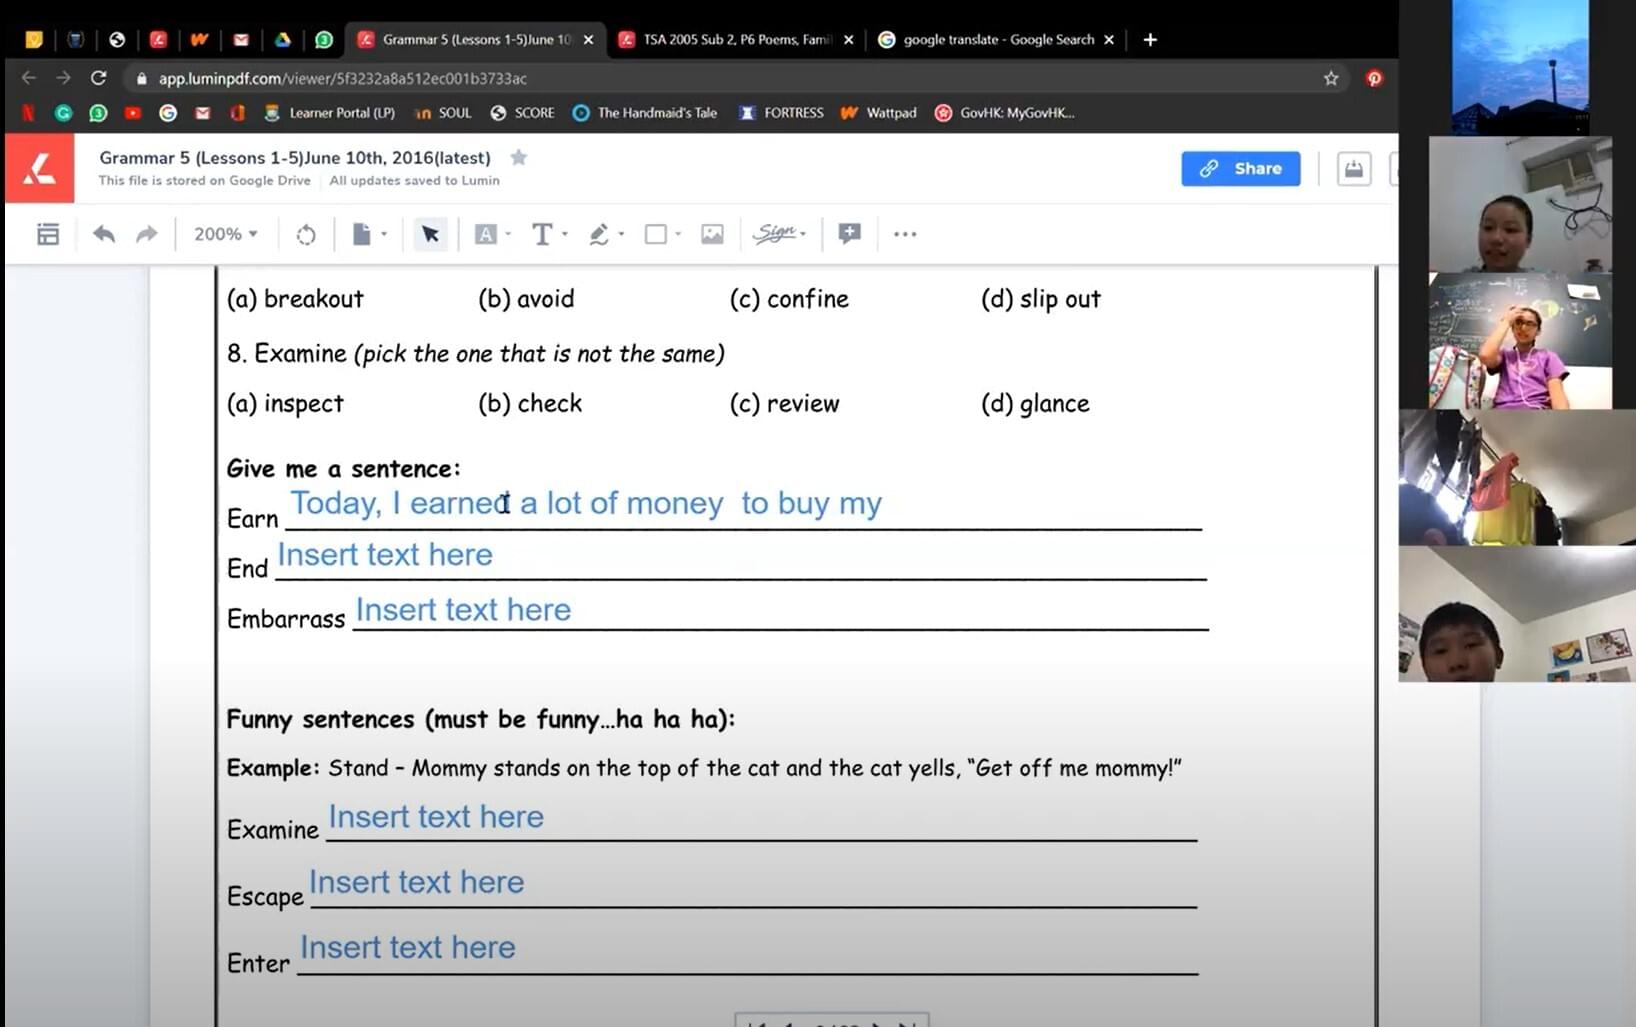1636x1027 pixels.
Task: Open the insert image tool
Action: point(712,234)
